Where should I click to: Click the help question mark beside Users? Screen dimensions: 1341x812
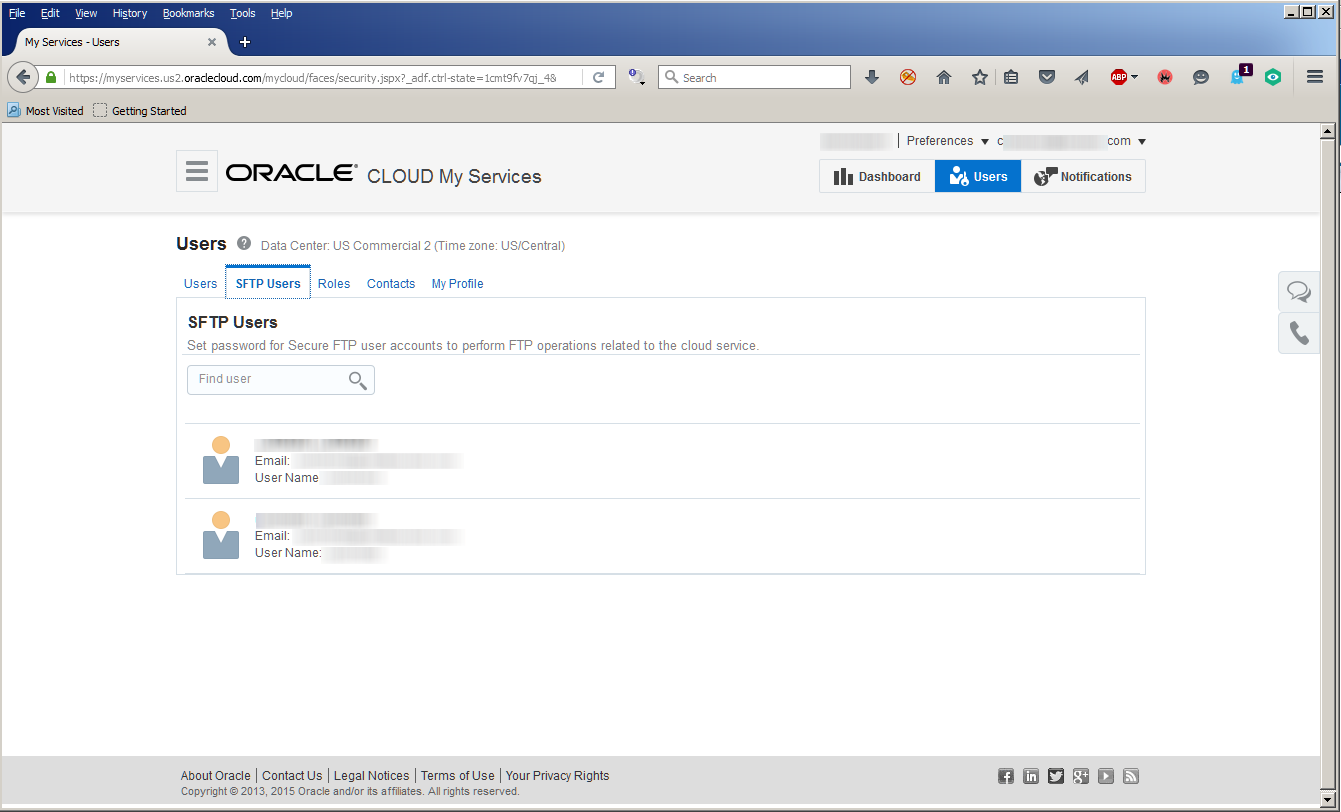point(244,243)
